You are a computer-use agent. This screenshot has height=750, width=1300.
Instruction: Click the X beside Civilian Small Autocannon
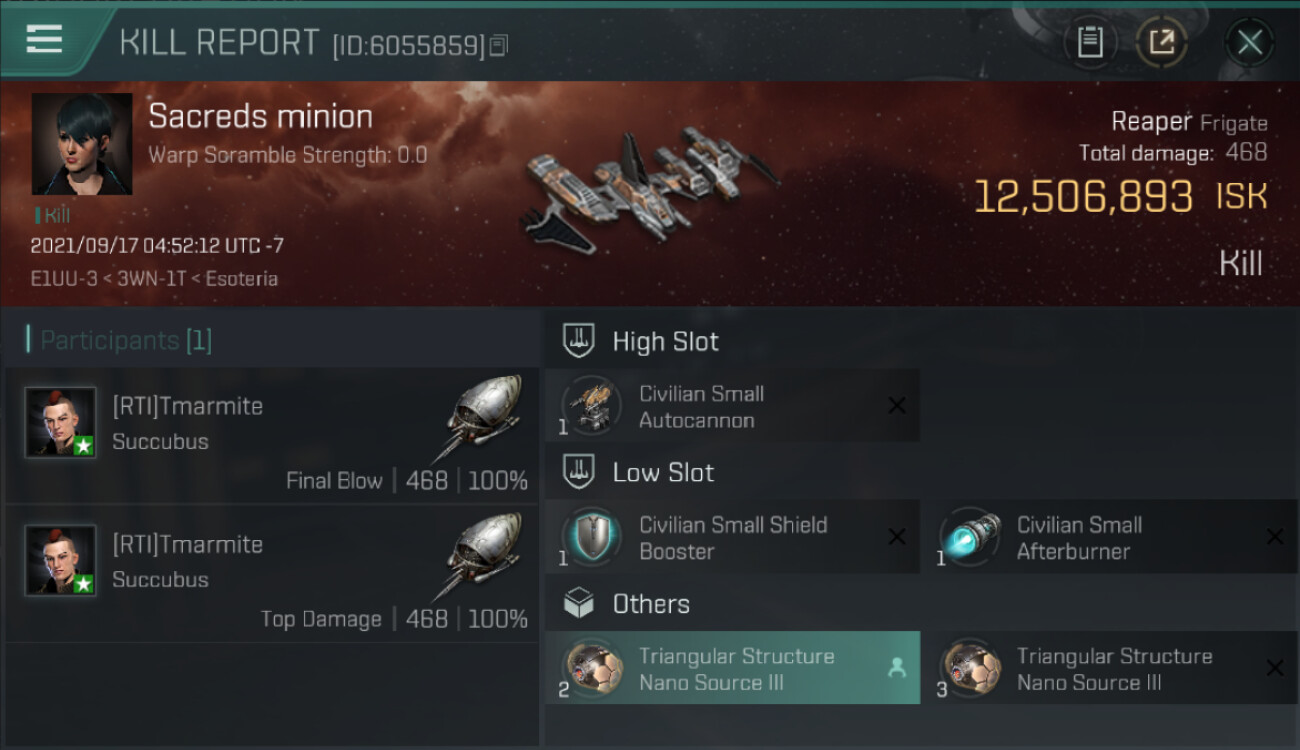tap(897, 406)
